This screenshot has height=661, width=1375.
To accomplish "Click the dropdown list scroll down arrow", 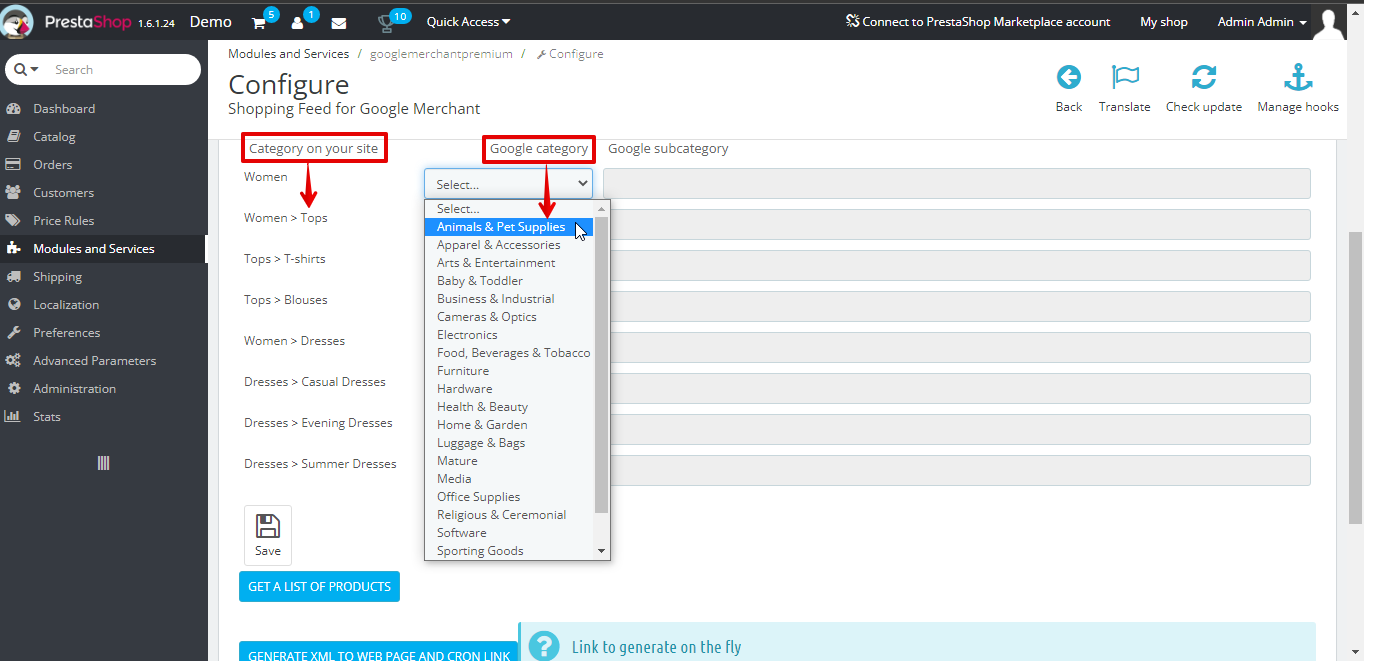I will coord(602,551).
